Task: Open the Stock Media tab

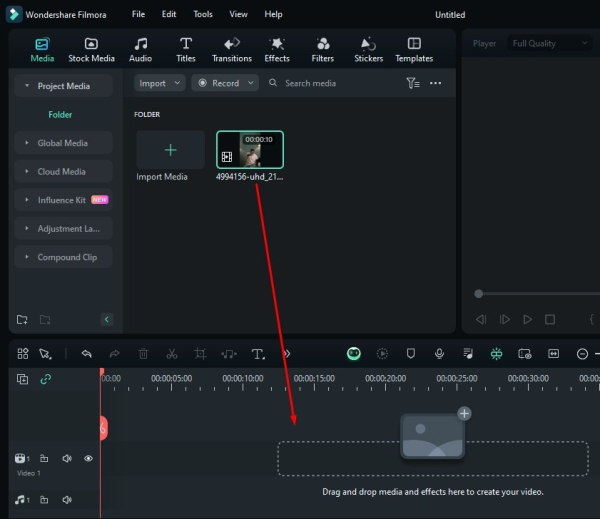Action: (x=91, y=50)
